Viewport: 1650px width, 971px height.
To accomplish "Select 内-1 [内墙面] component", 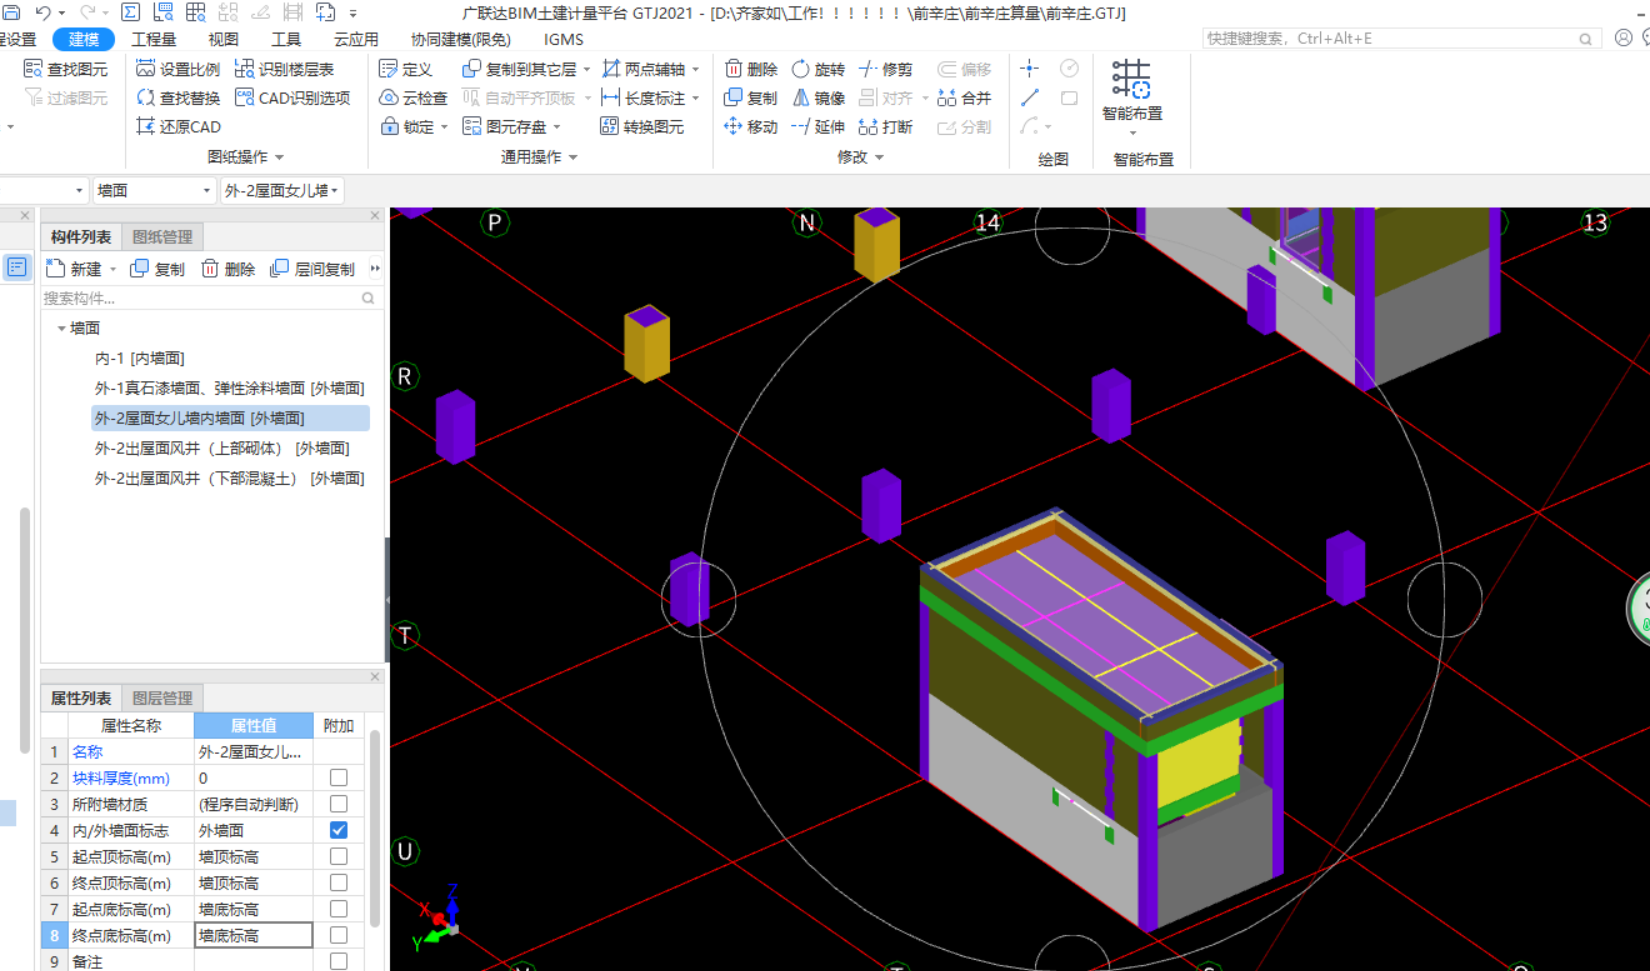I will (x=140, y=358).
